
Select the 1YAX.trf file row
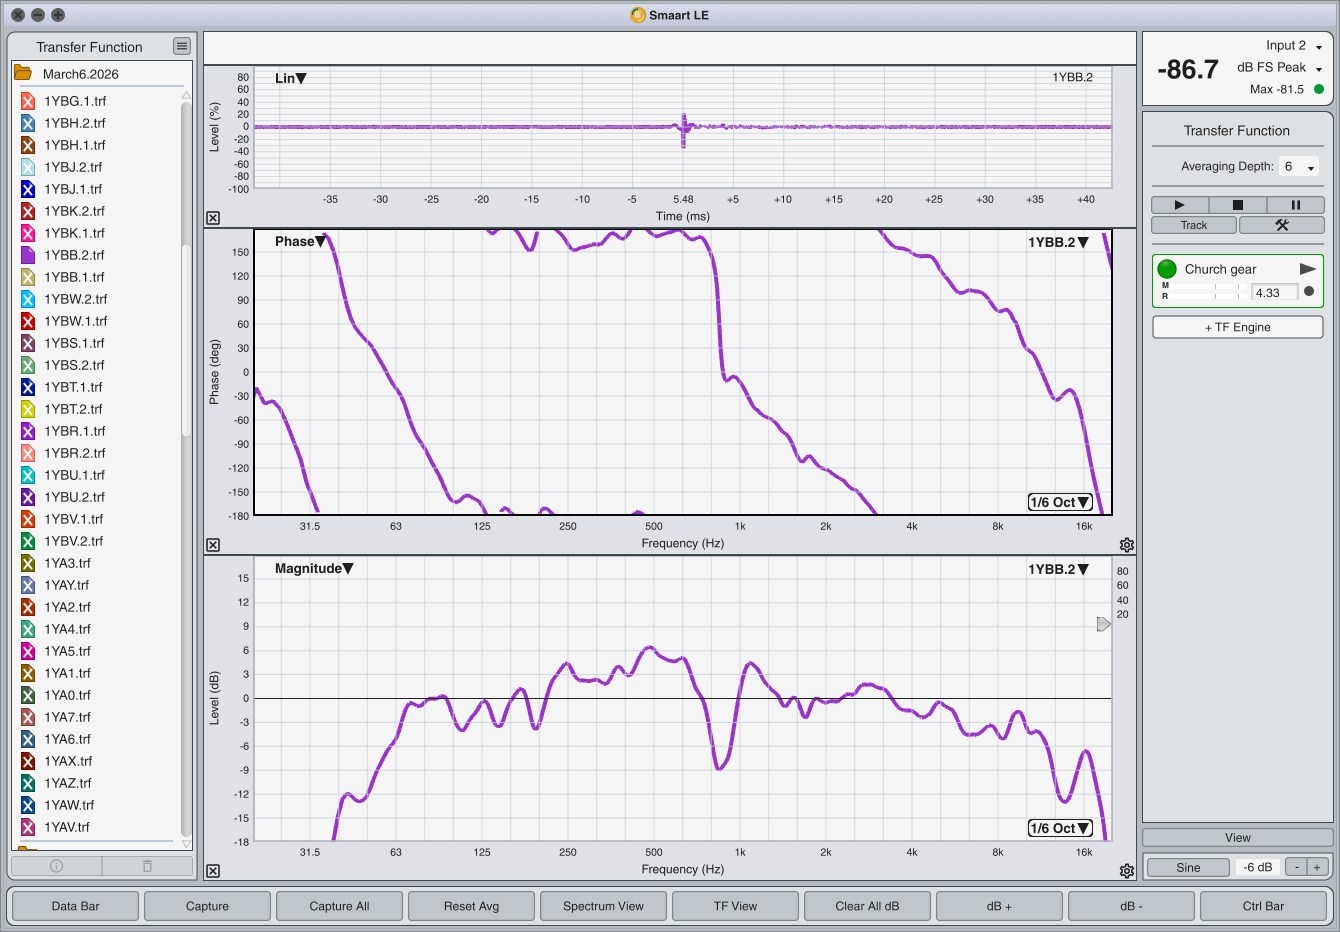click(99, 761)
